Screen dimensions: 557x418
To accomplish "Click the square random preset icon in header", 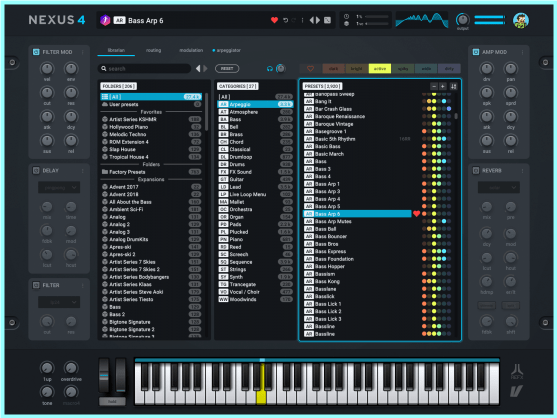I will click(328, 20).
